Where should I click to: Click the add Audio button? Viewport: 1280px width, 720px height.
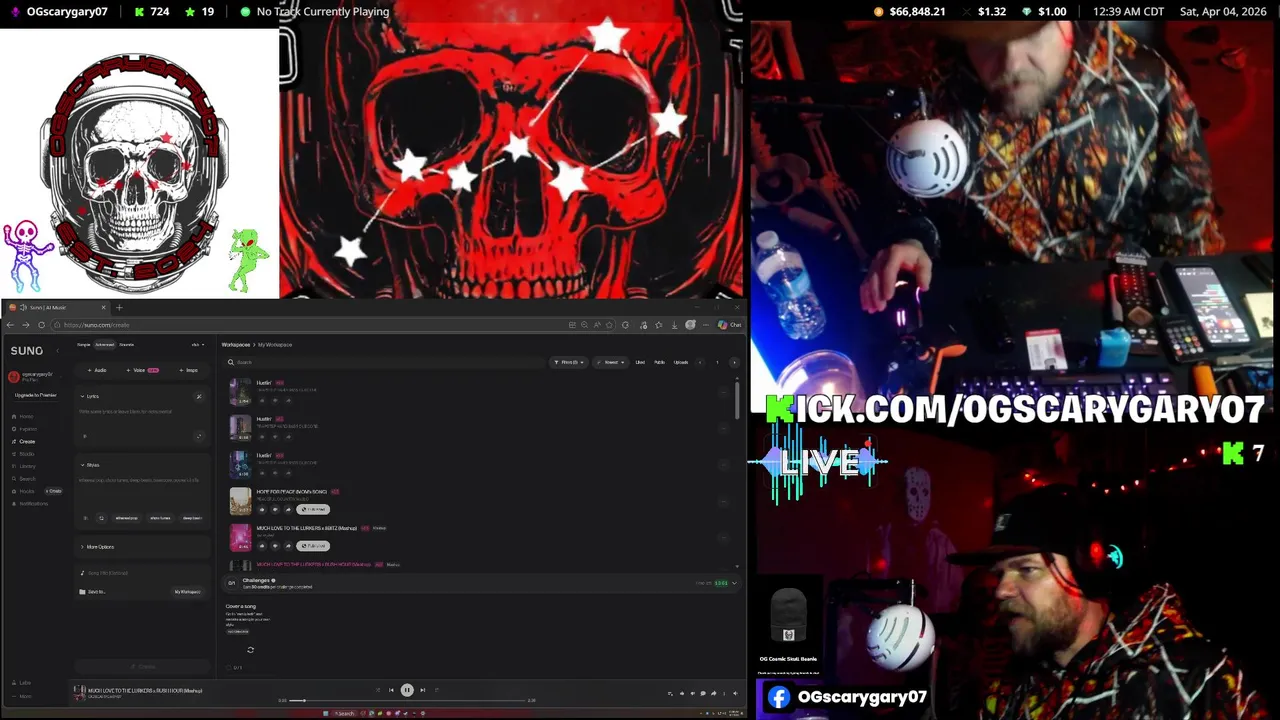98,370
